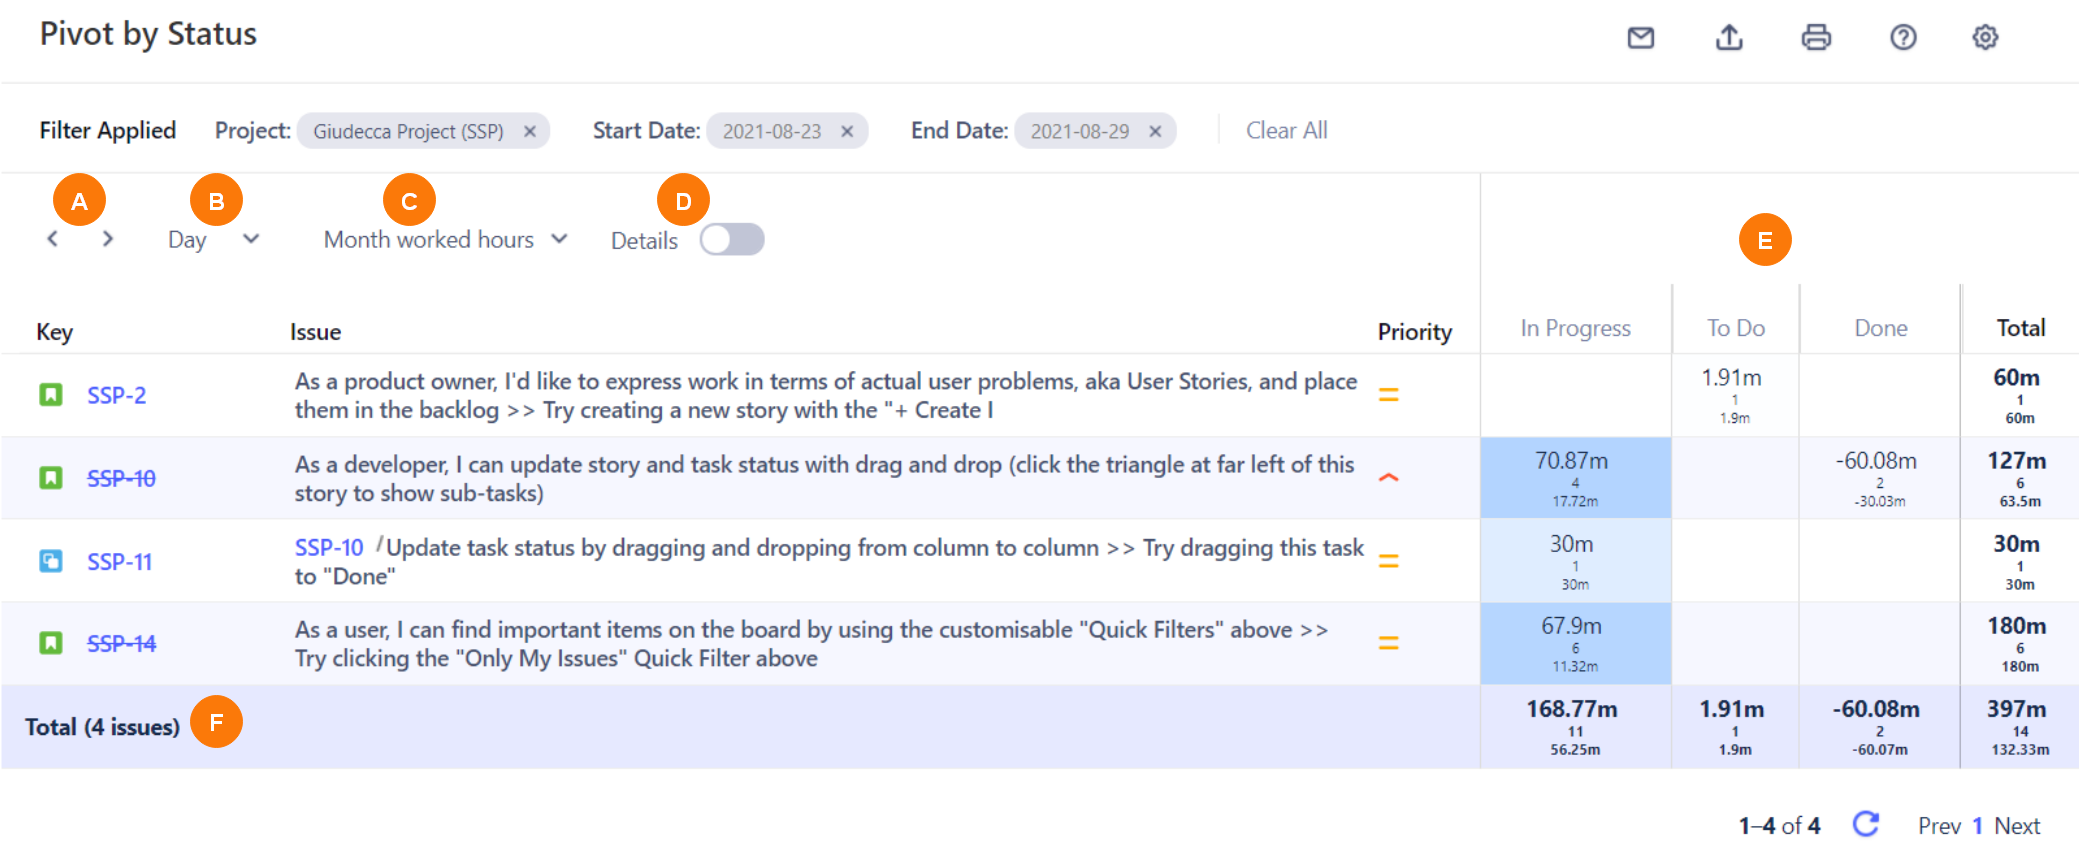The image size is (2079, 863).
Task: Open issue SSP-2 link
Action: 116,395
